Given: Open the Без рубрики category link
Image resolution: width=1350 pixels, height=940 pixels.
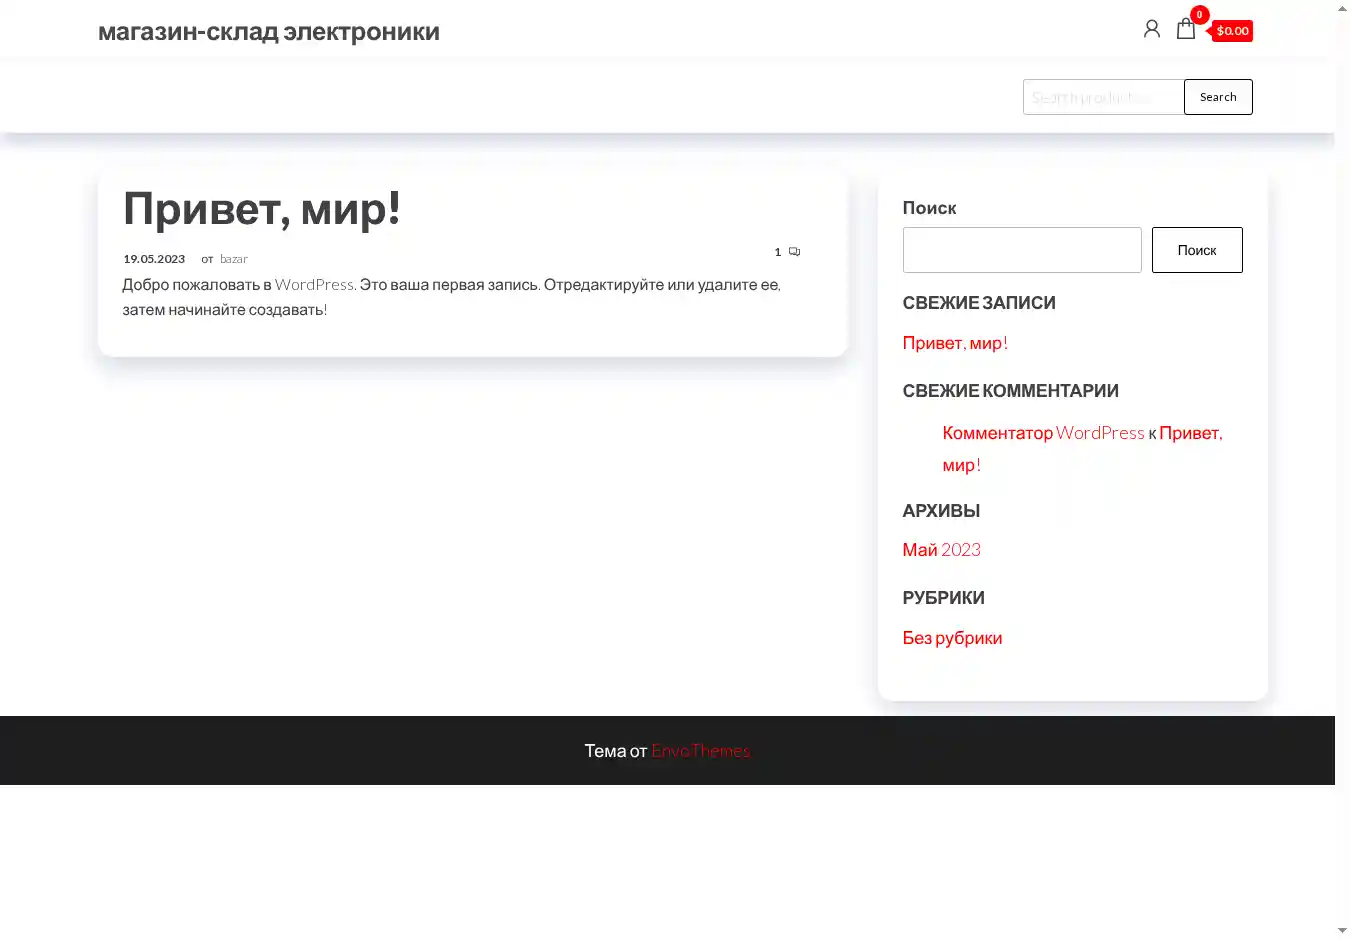Looking at the screenshot, I should [952, 638].
